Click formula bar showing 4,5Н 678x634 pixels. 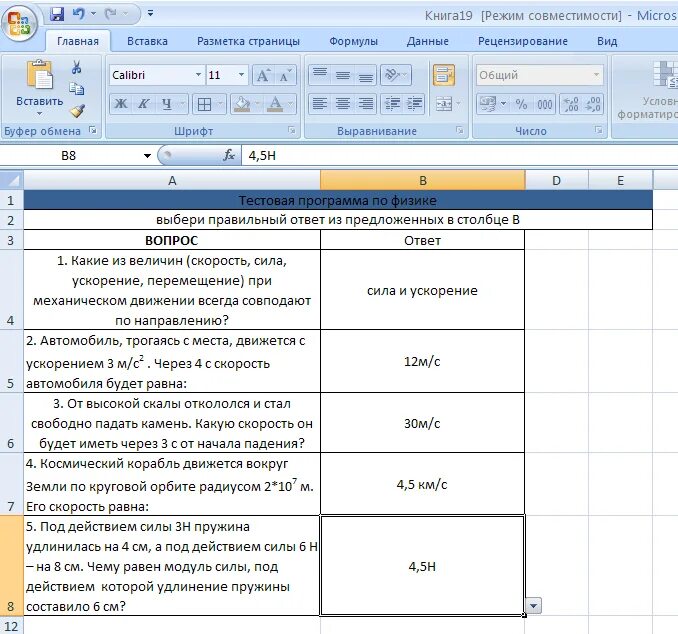coord(459,155)
